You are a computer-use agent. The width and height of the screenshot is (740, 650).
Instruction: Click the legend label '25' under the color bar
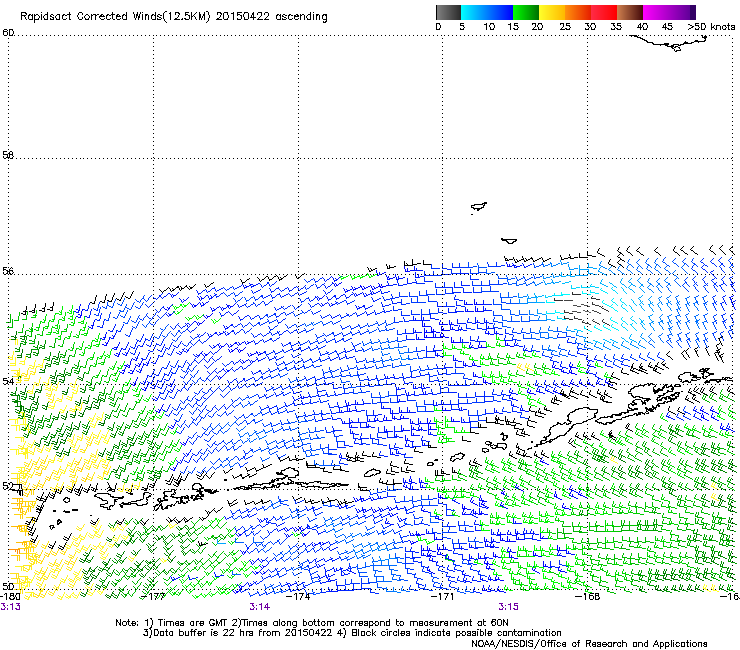point(565,27)
